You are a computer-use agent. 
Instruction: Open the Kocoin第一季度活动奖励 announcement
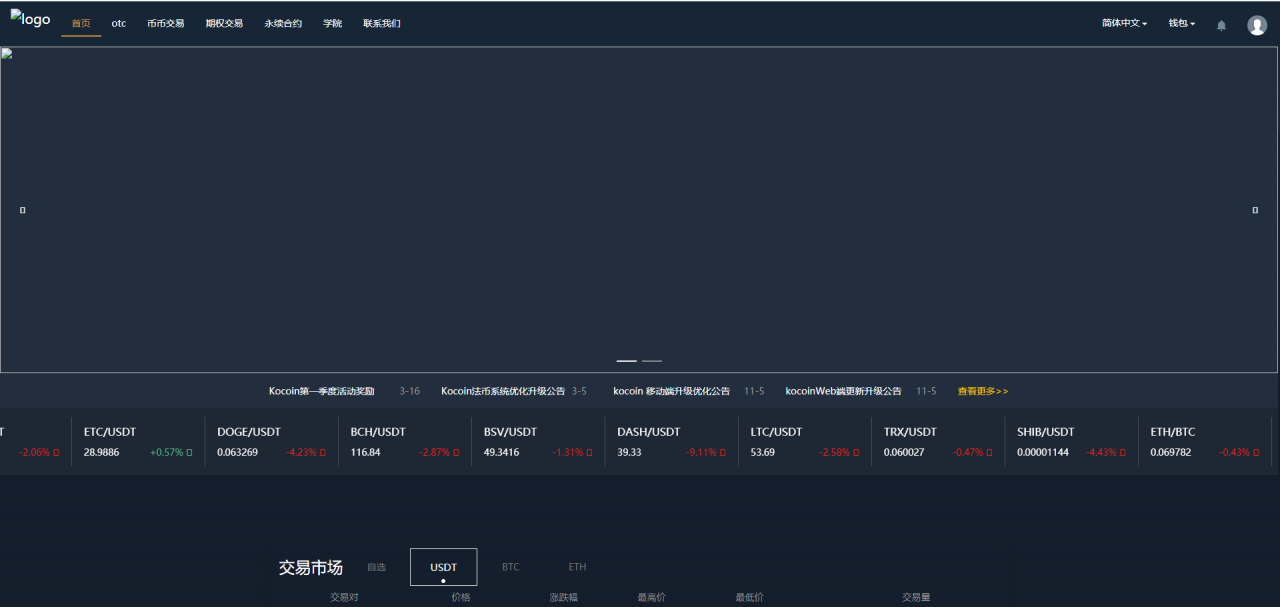[321, 391]
